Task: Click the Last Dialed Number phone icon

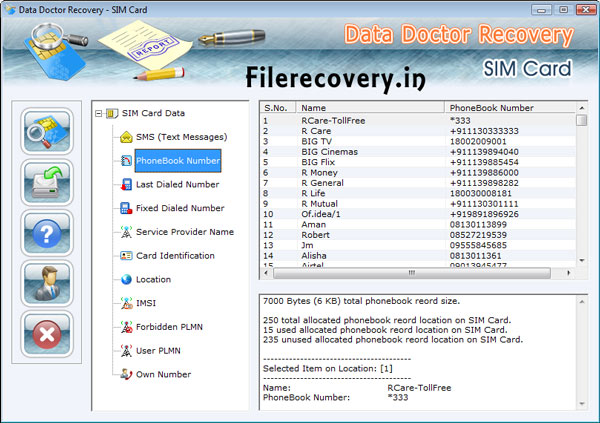Action: tap(126, 185)
